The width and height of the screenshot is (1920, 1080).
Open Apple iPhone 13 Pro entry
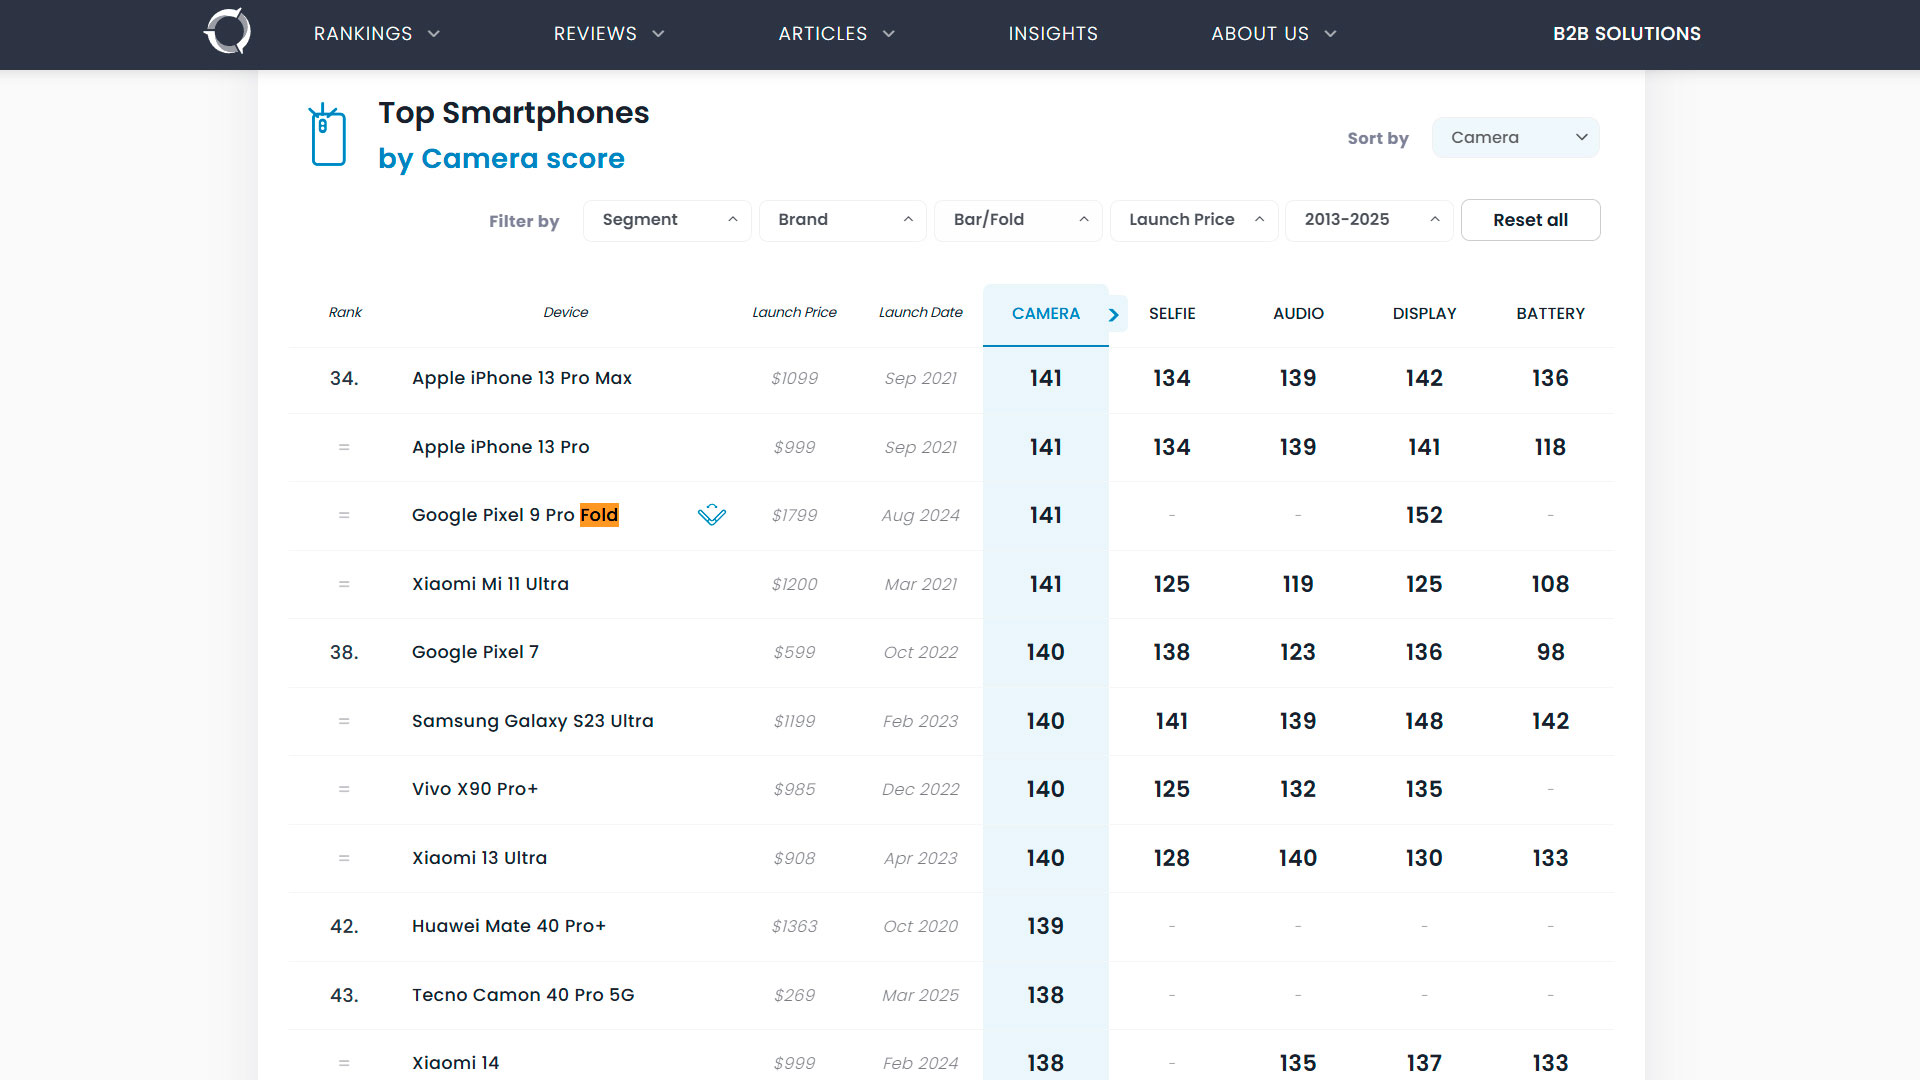pos(500,447)
